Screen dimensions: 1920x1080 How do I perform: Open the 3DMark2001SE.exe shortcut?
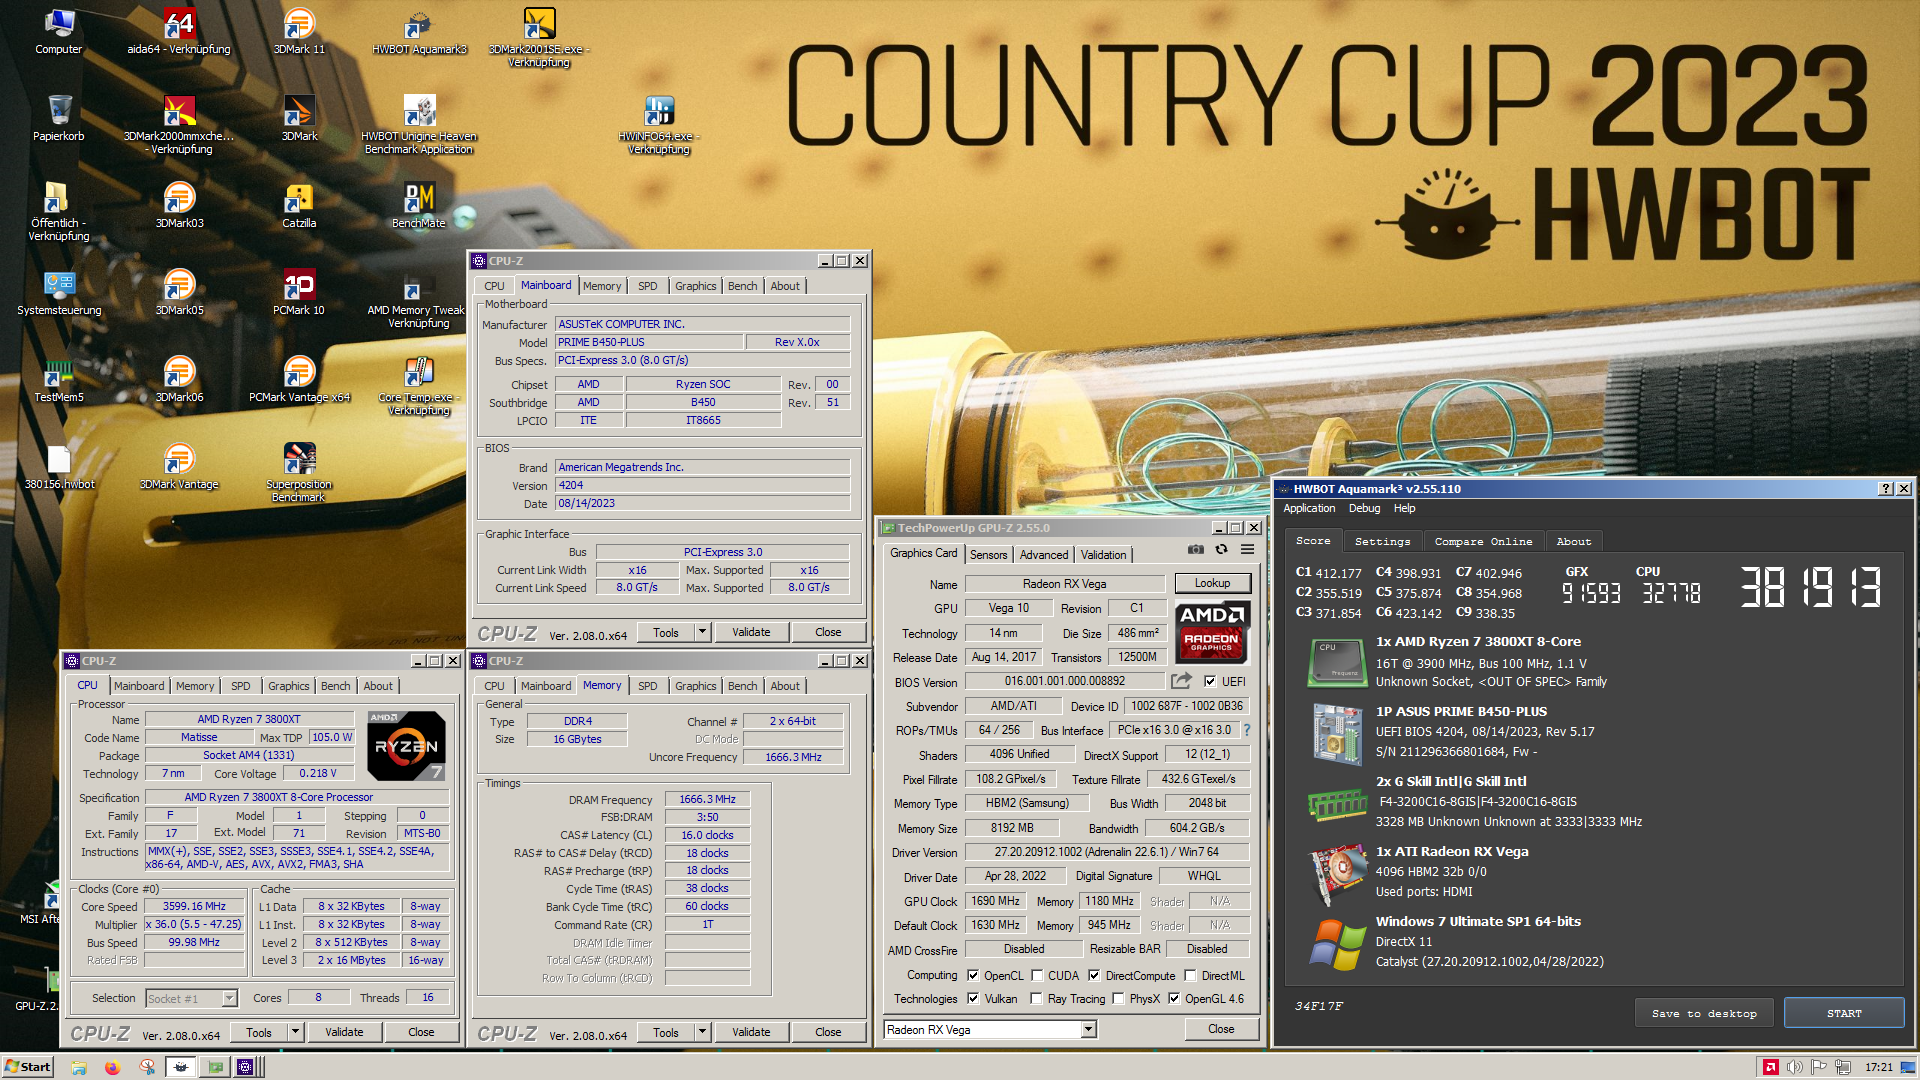pyautogui.click(x=539, y=37)
